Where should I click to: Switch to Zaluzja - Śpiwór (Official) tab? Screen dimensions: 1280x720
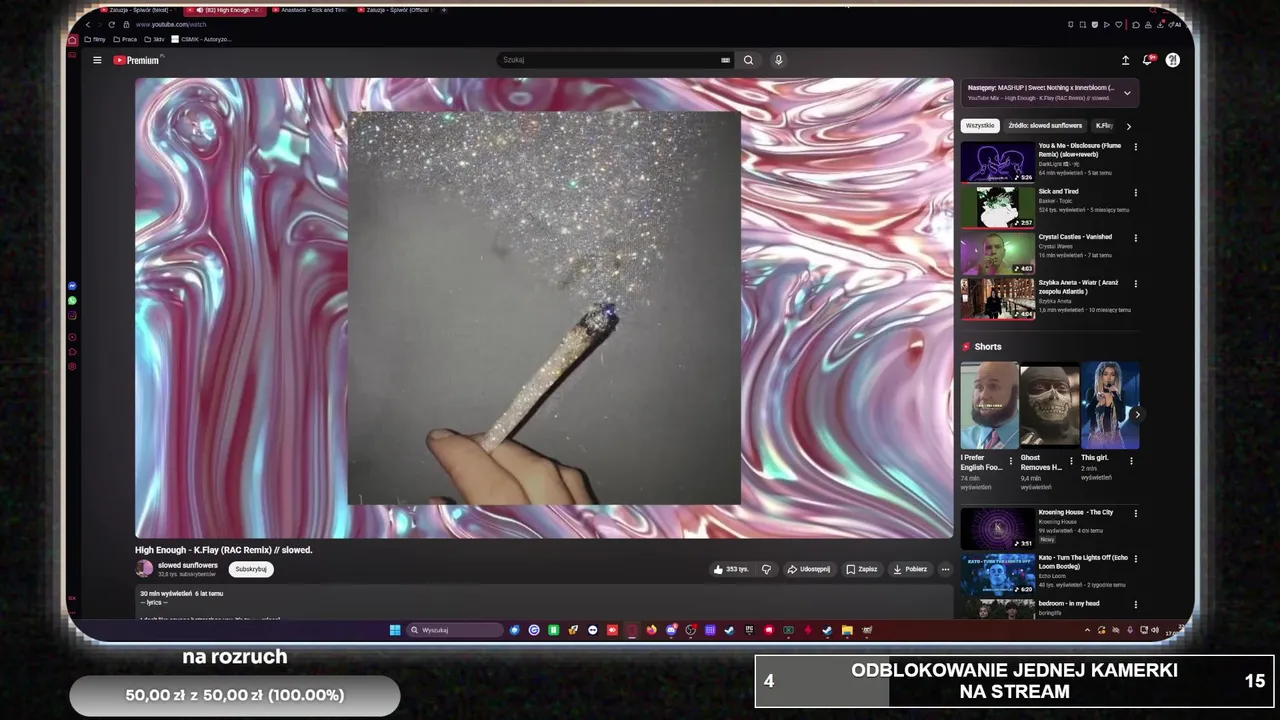(397, 10)
